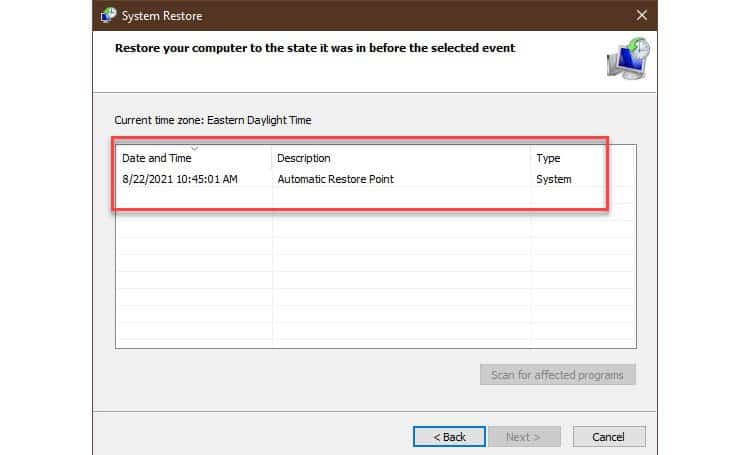Viewport: 750px width, 455px height.
Task: Click Scan for affected programs button
Action: click(558, 375)
